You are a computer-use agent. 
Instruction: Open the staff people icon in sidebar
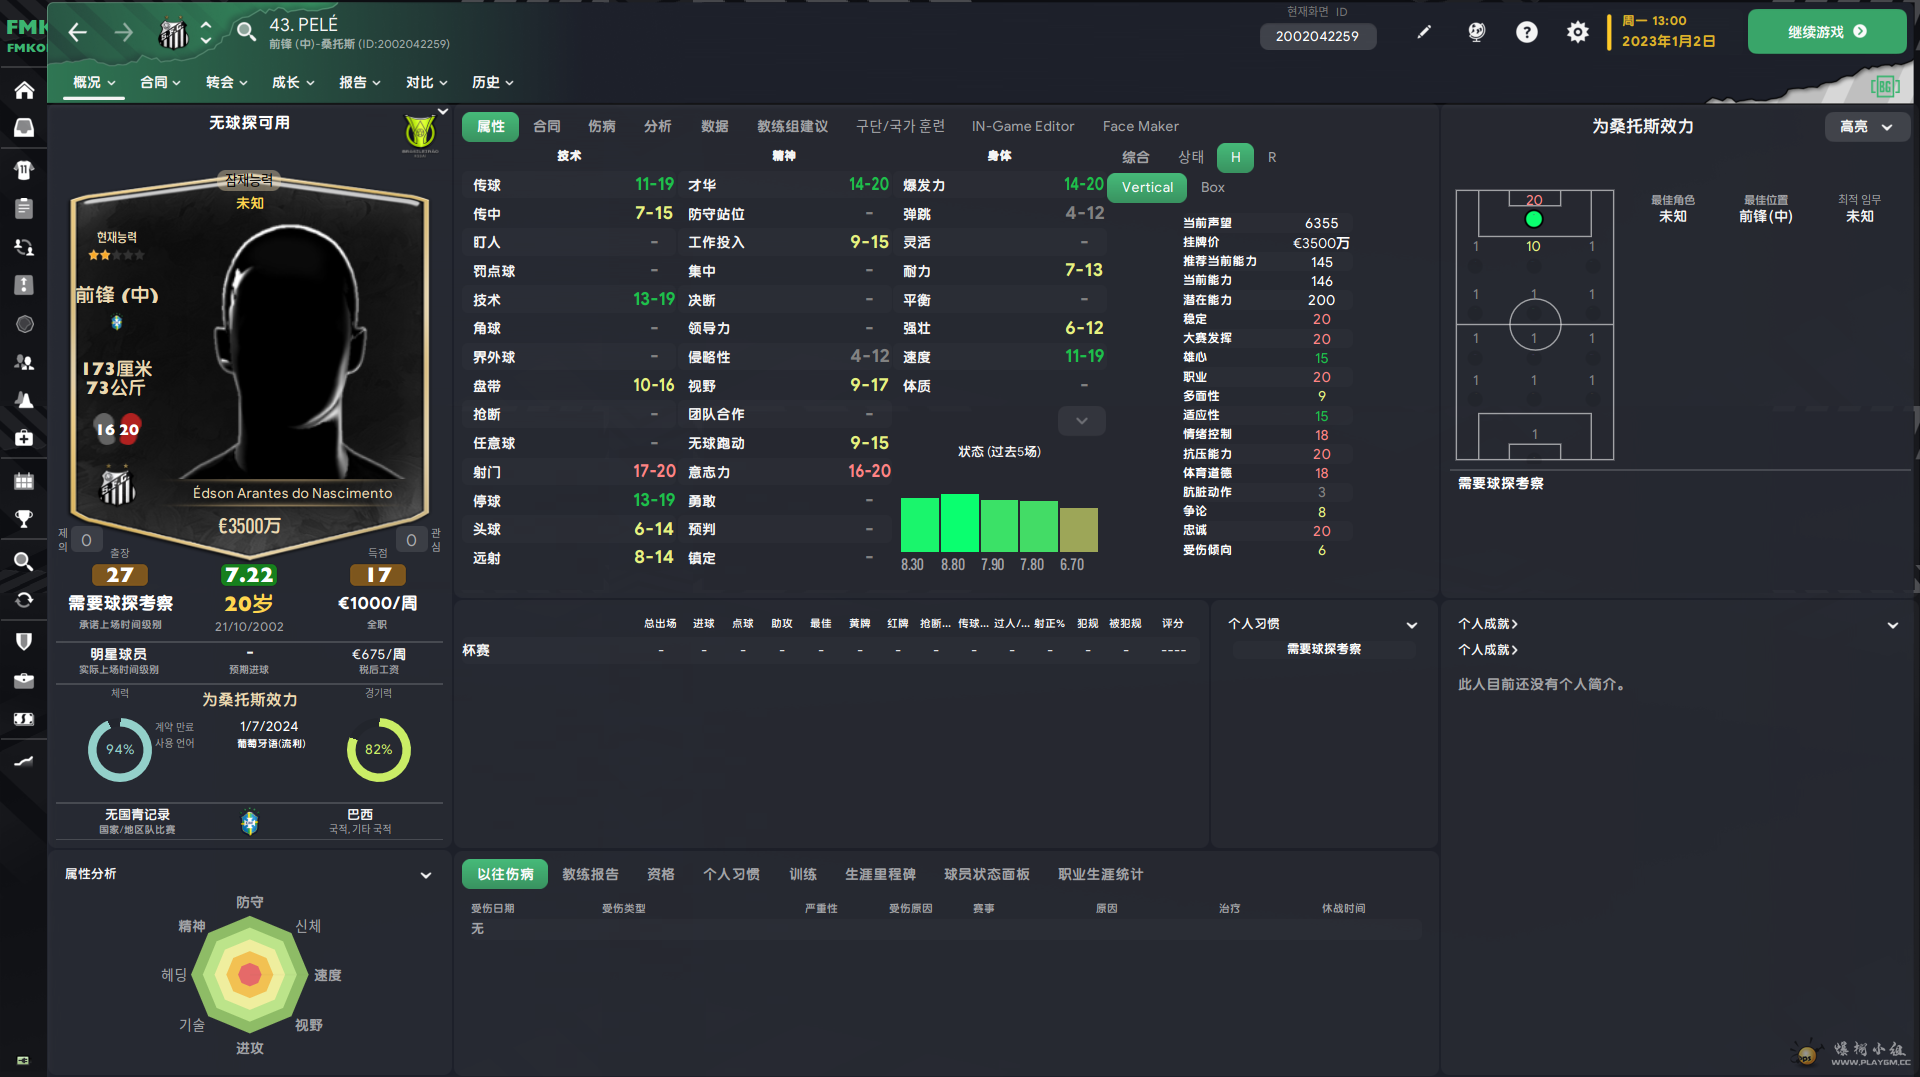[24, 362]
